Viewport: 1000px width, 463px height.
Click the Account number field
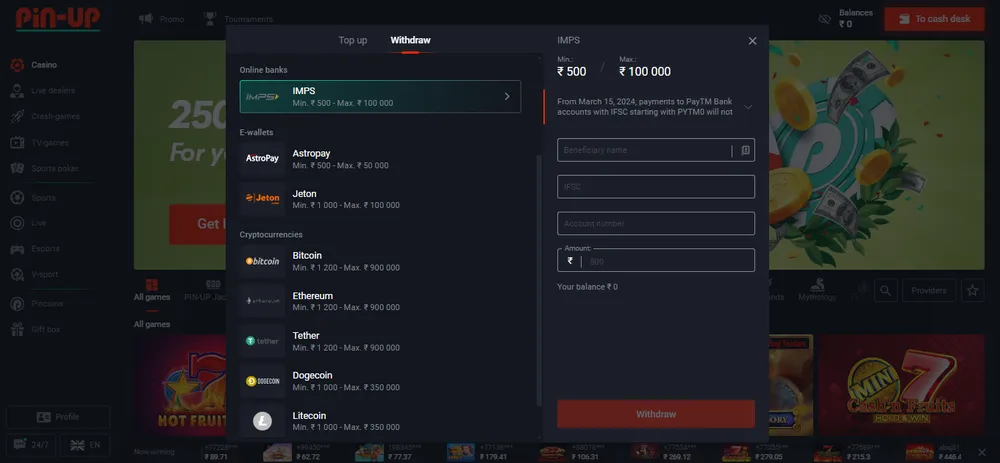point(656,224)
